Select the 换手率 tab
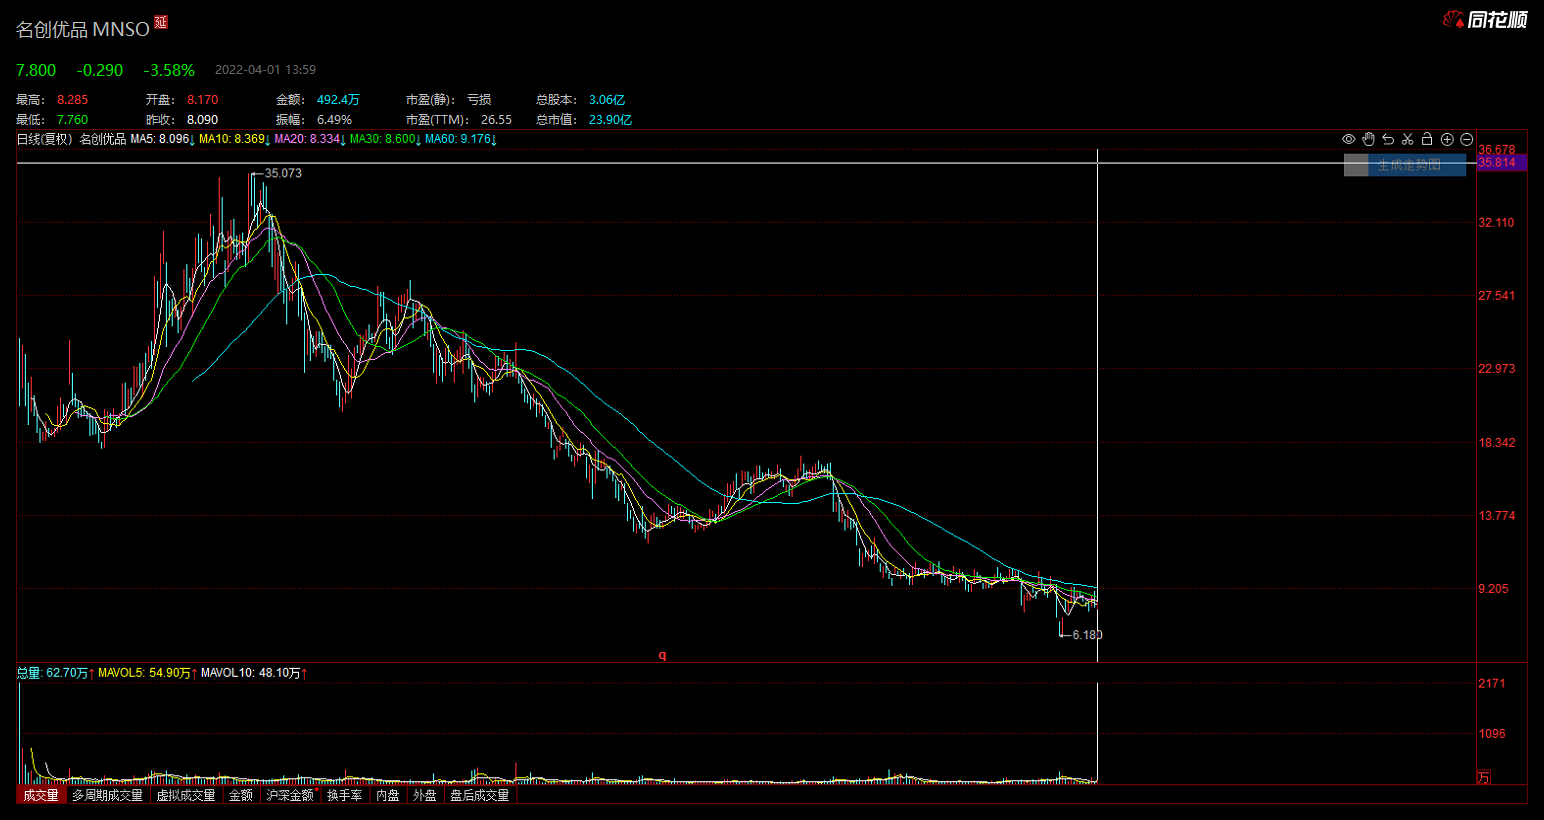 pos(345,795)
